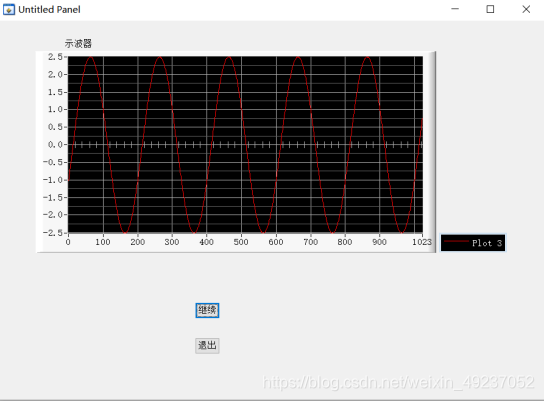Image resolution: width=544 pixels, height=401 pixels.
Task: Click the 0.0 y-axis label
Action: tap(55, 145)
